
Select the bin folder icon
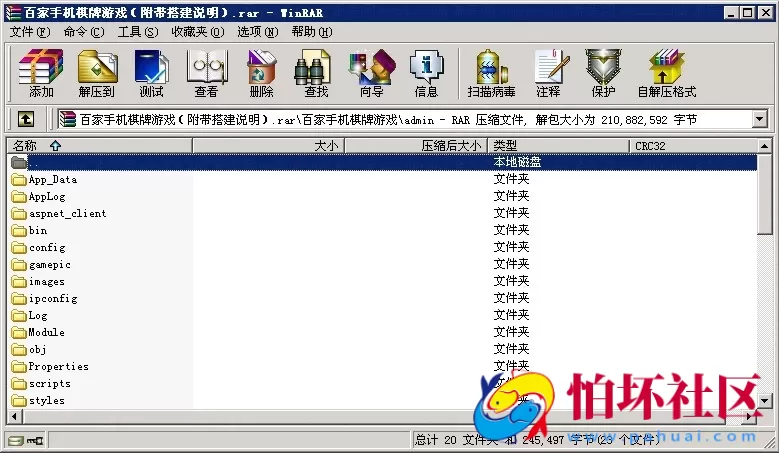(19, 230)
